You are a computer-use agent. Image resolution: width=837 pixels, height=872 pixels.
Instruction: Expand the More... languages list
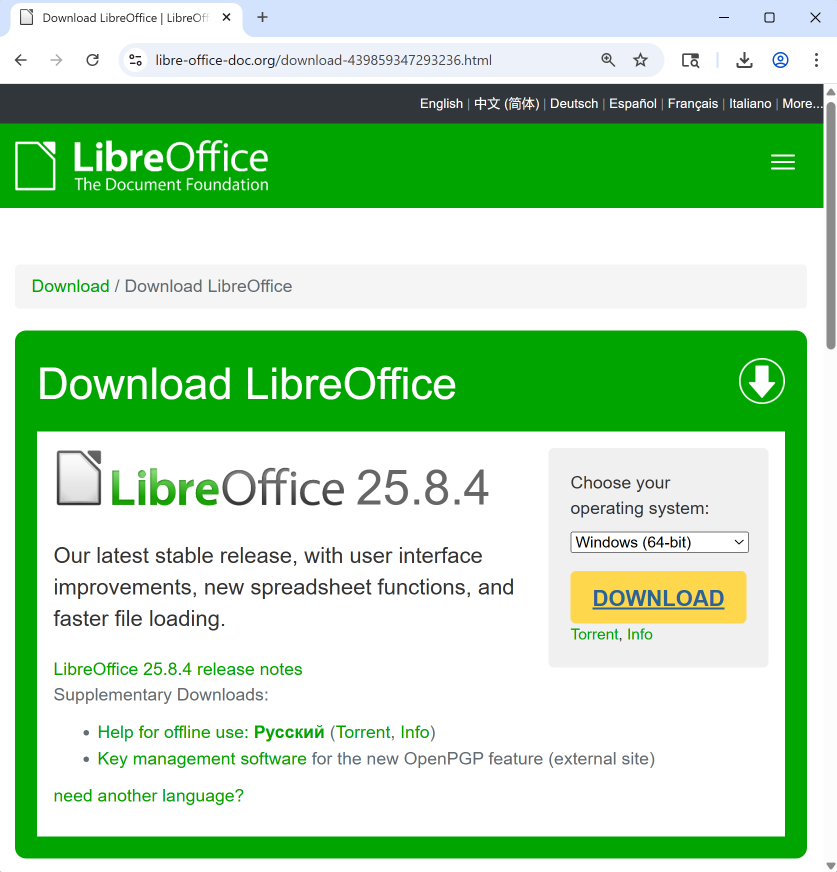[x=802, y=103]
